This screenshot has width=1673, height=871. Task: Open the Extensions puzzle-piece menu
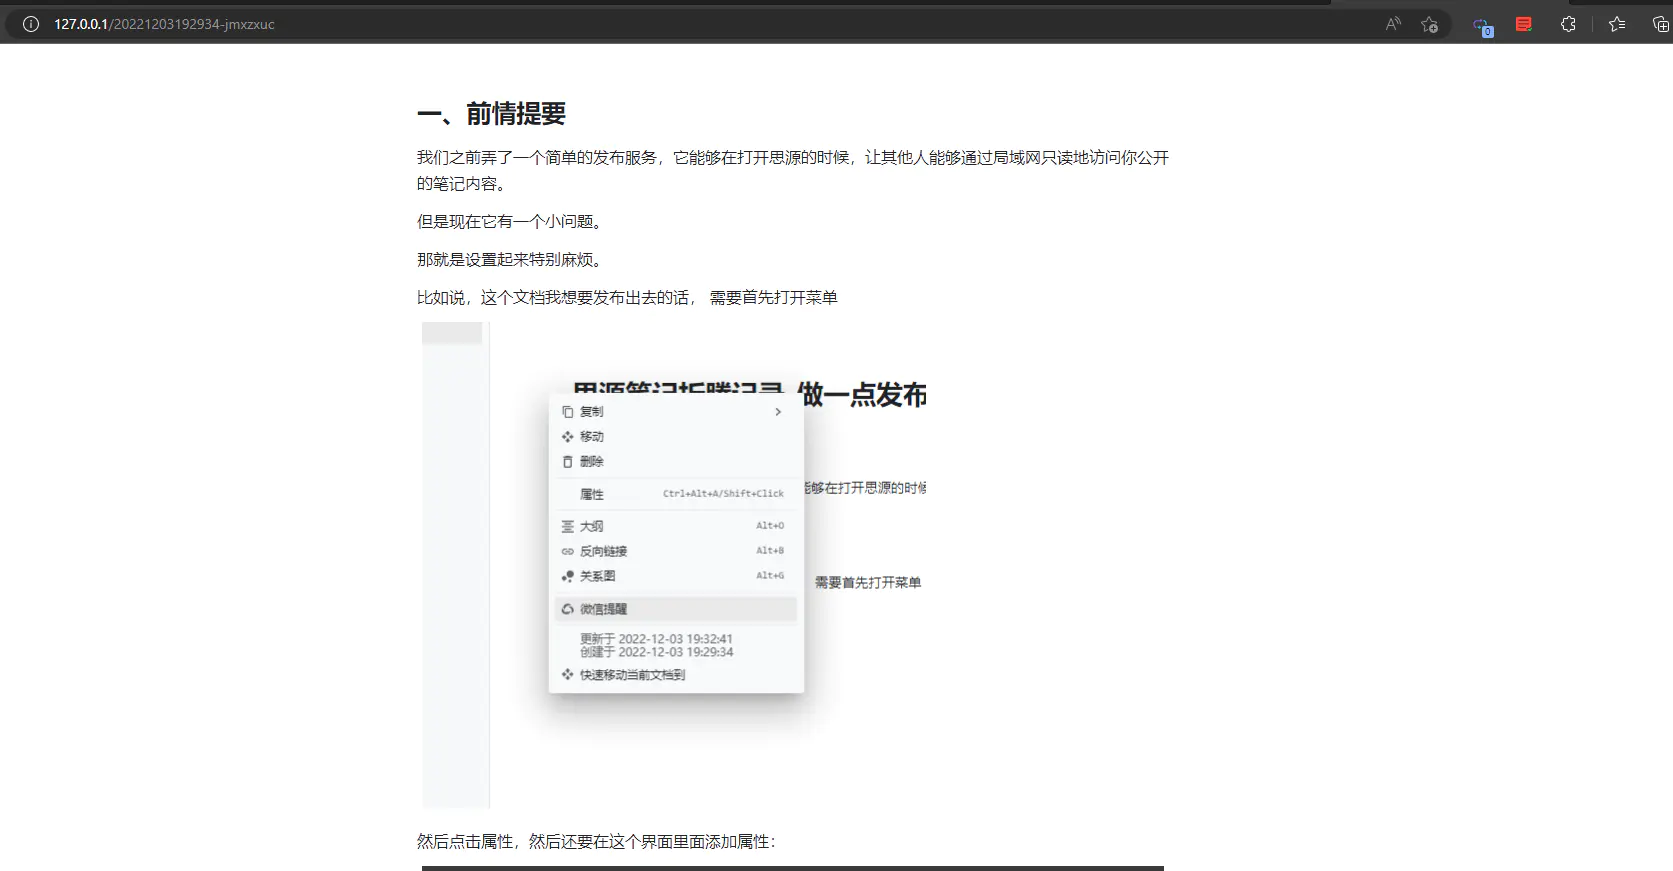pos(1568,24)
